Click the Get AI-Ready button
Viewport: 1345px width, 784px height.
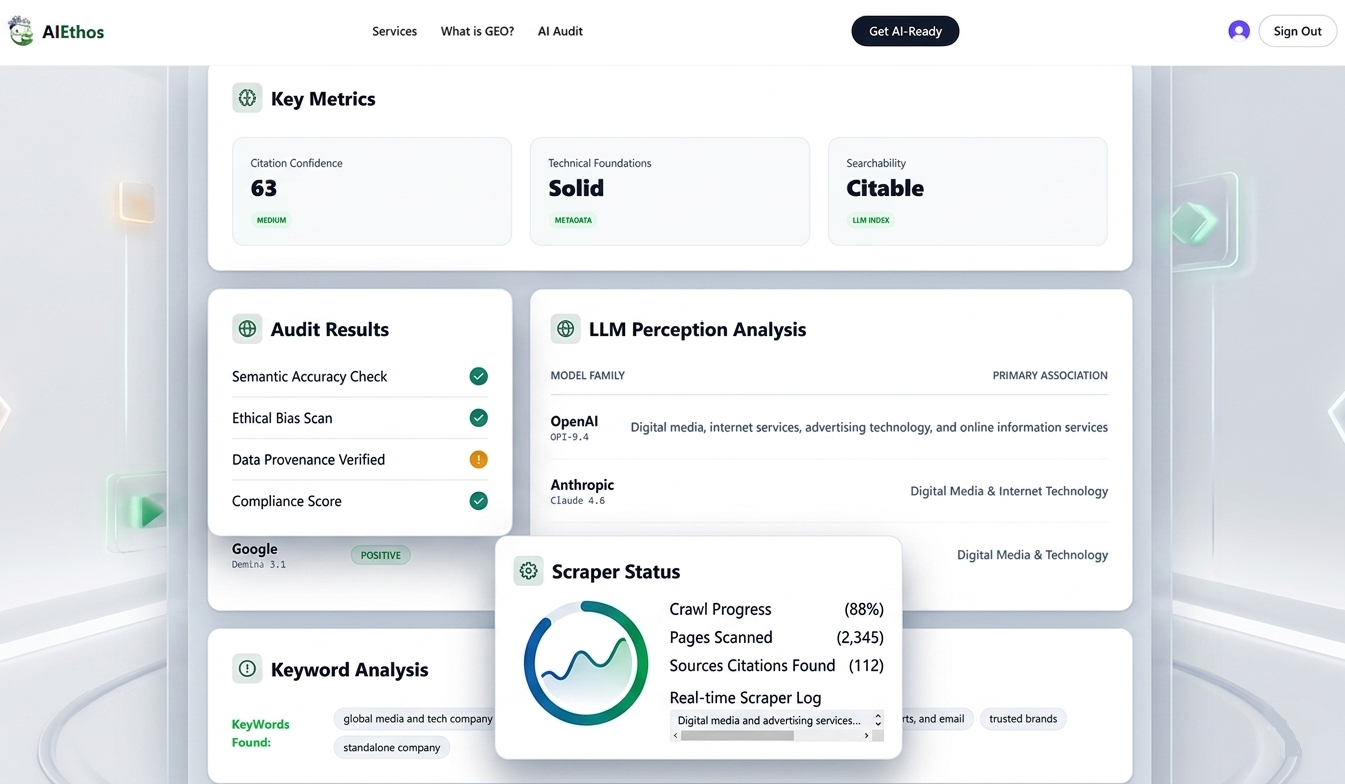(x=905, y=31)
